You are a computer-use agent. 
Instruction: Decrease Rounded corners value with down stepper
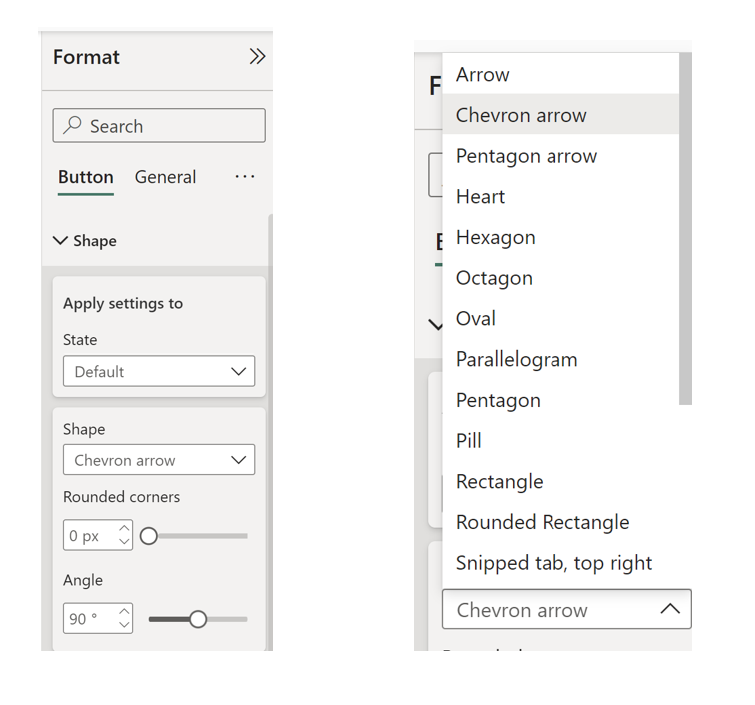[124, 542]
